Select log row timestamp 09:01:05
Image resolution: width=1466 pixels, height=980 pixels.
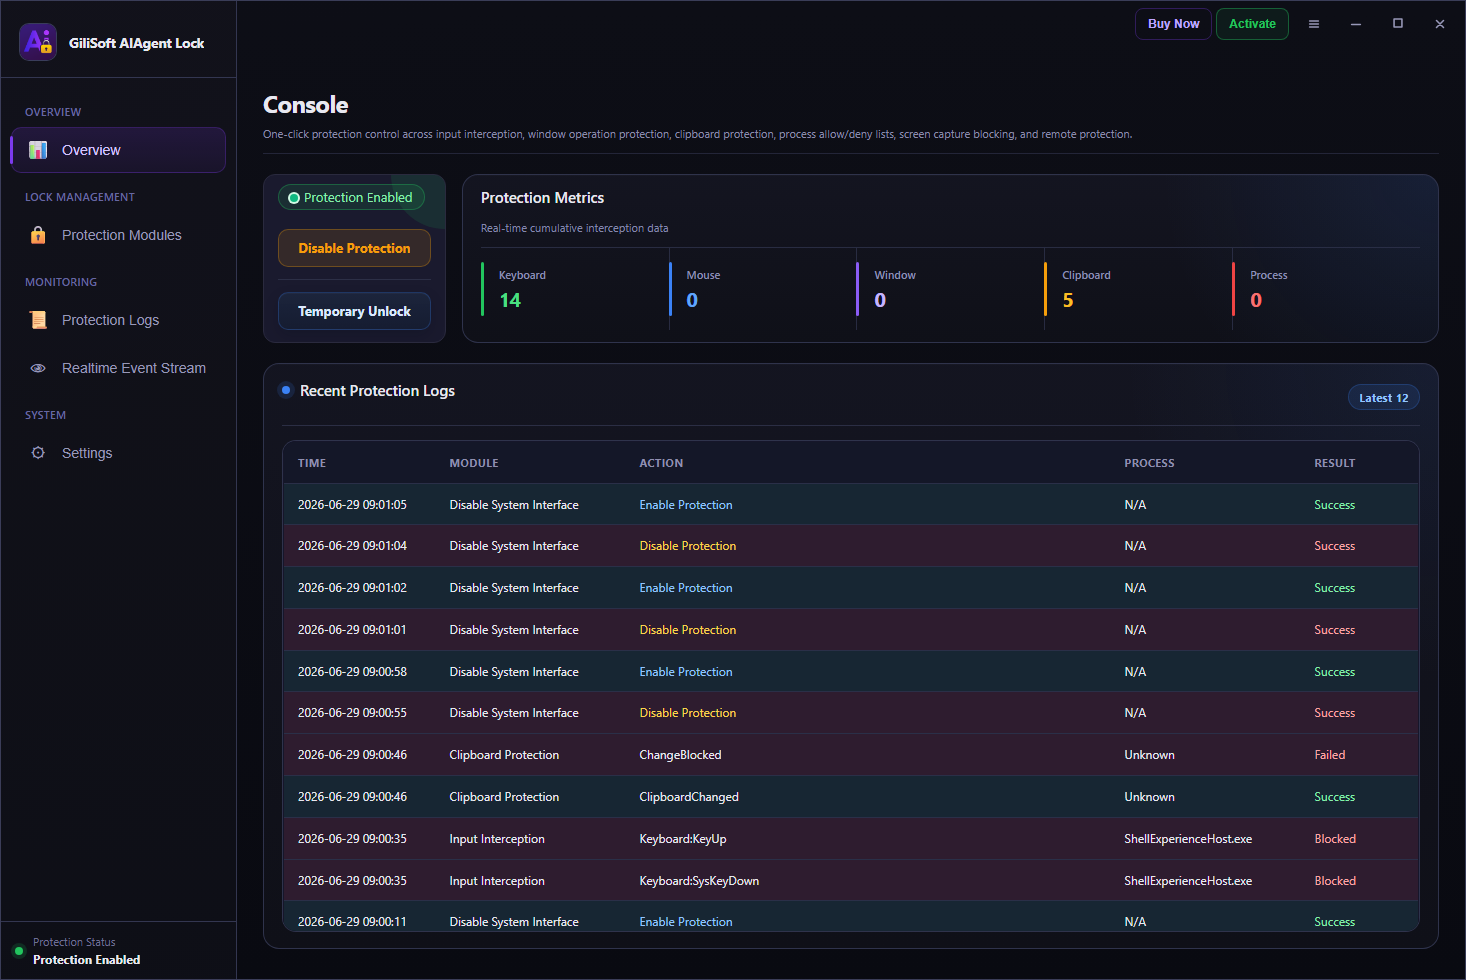(352, 505)
